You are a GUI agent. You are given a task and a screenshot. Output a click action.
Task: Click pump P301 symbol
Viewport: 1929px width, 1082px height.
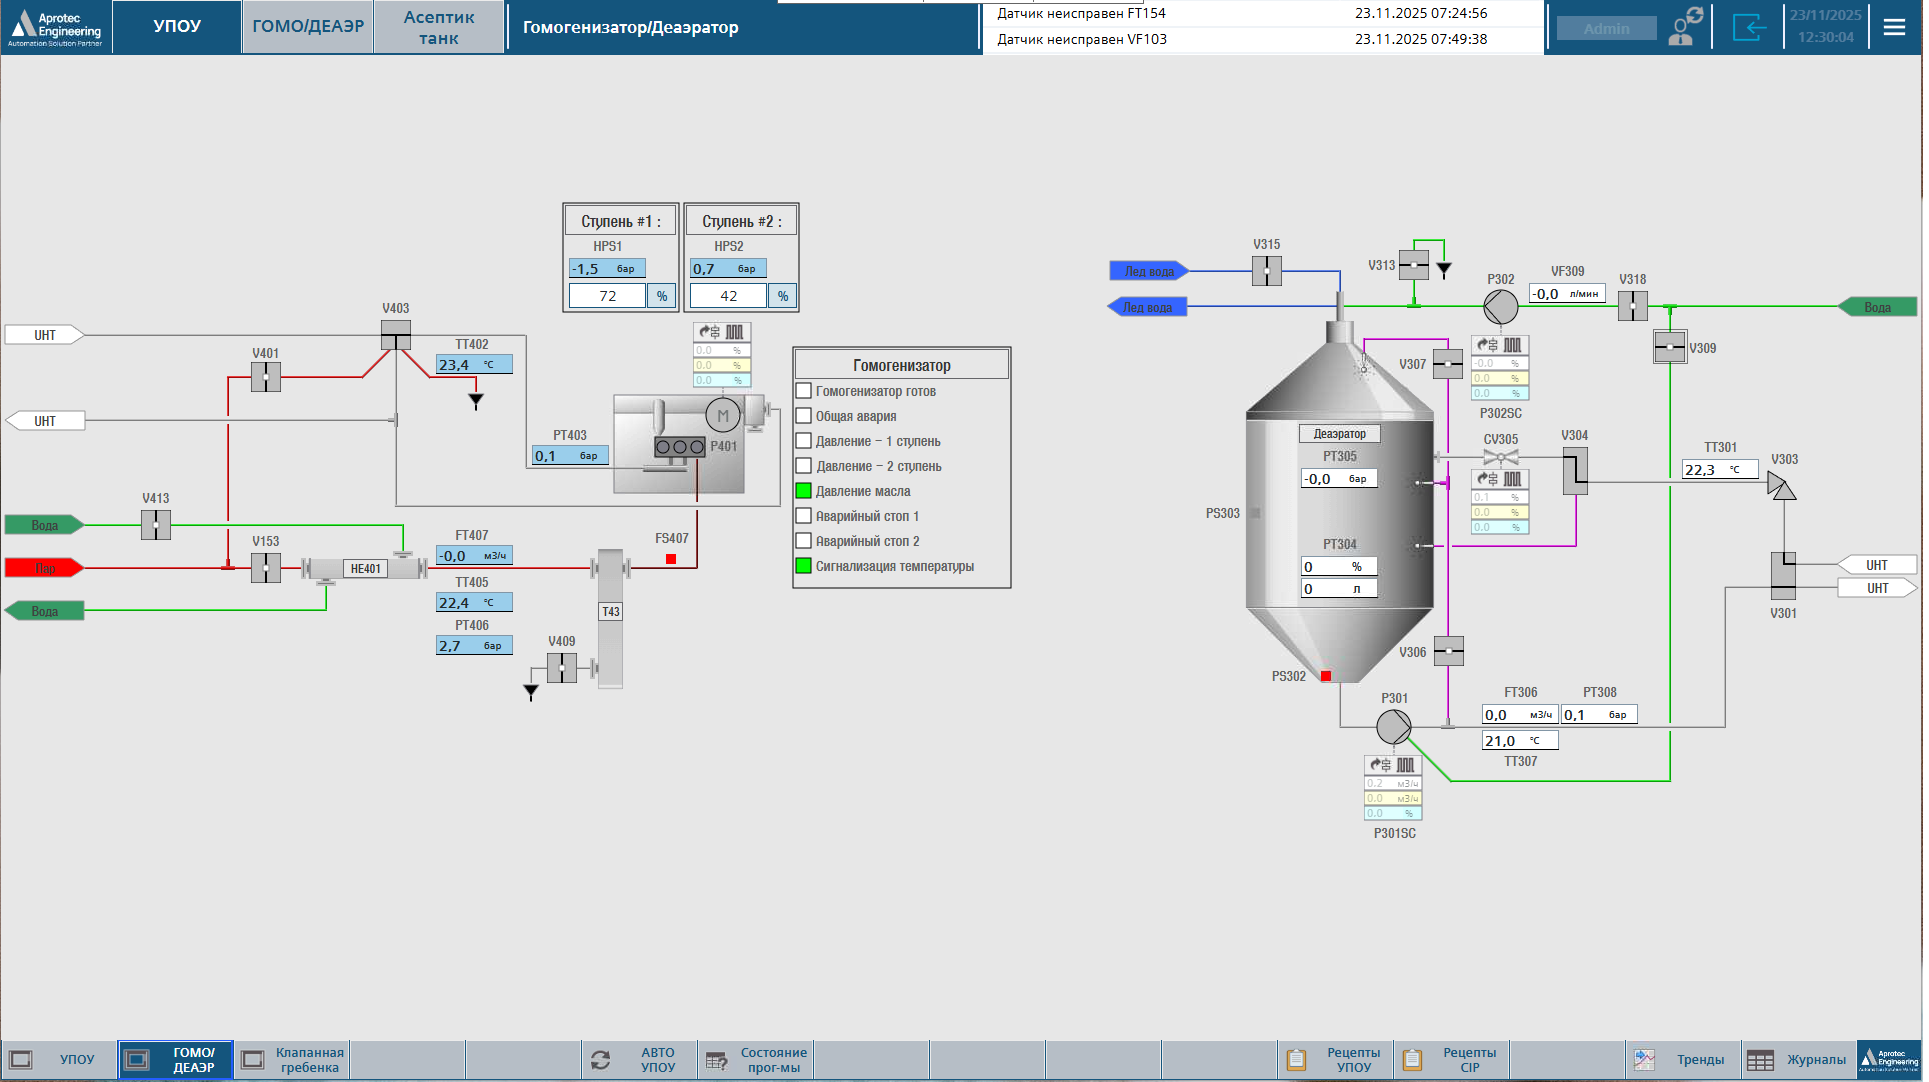tap(1393, 727)
